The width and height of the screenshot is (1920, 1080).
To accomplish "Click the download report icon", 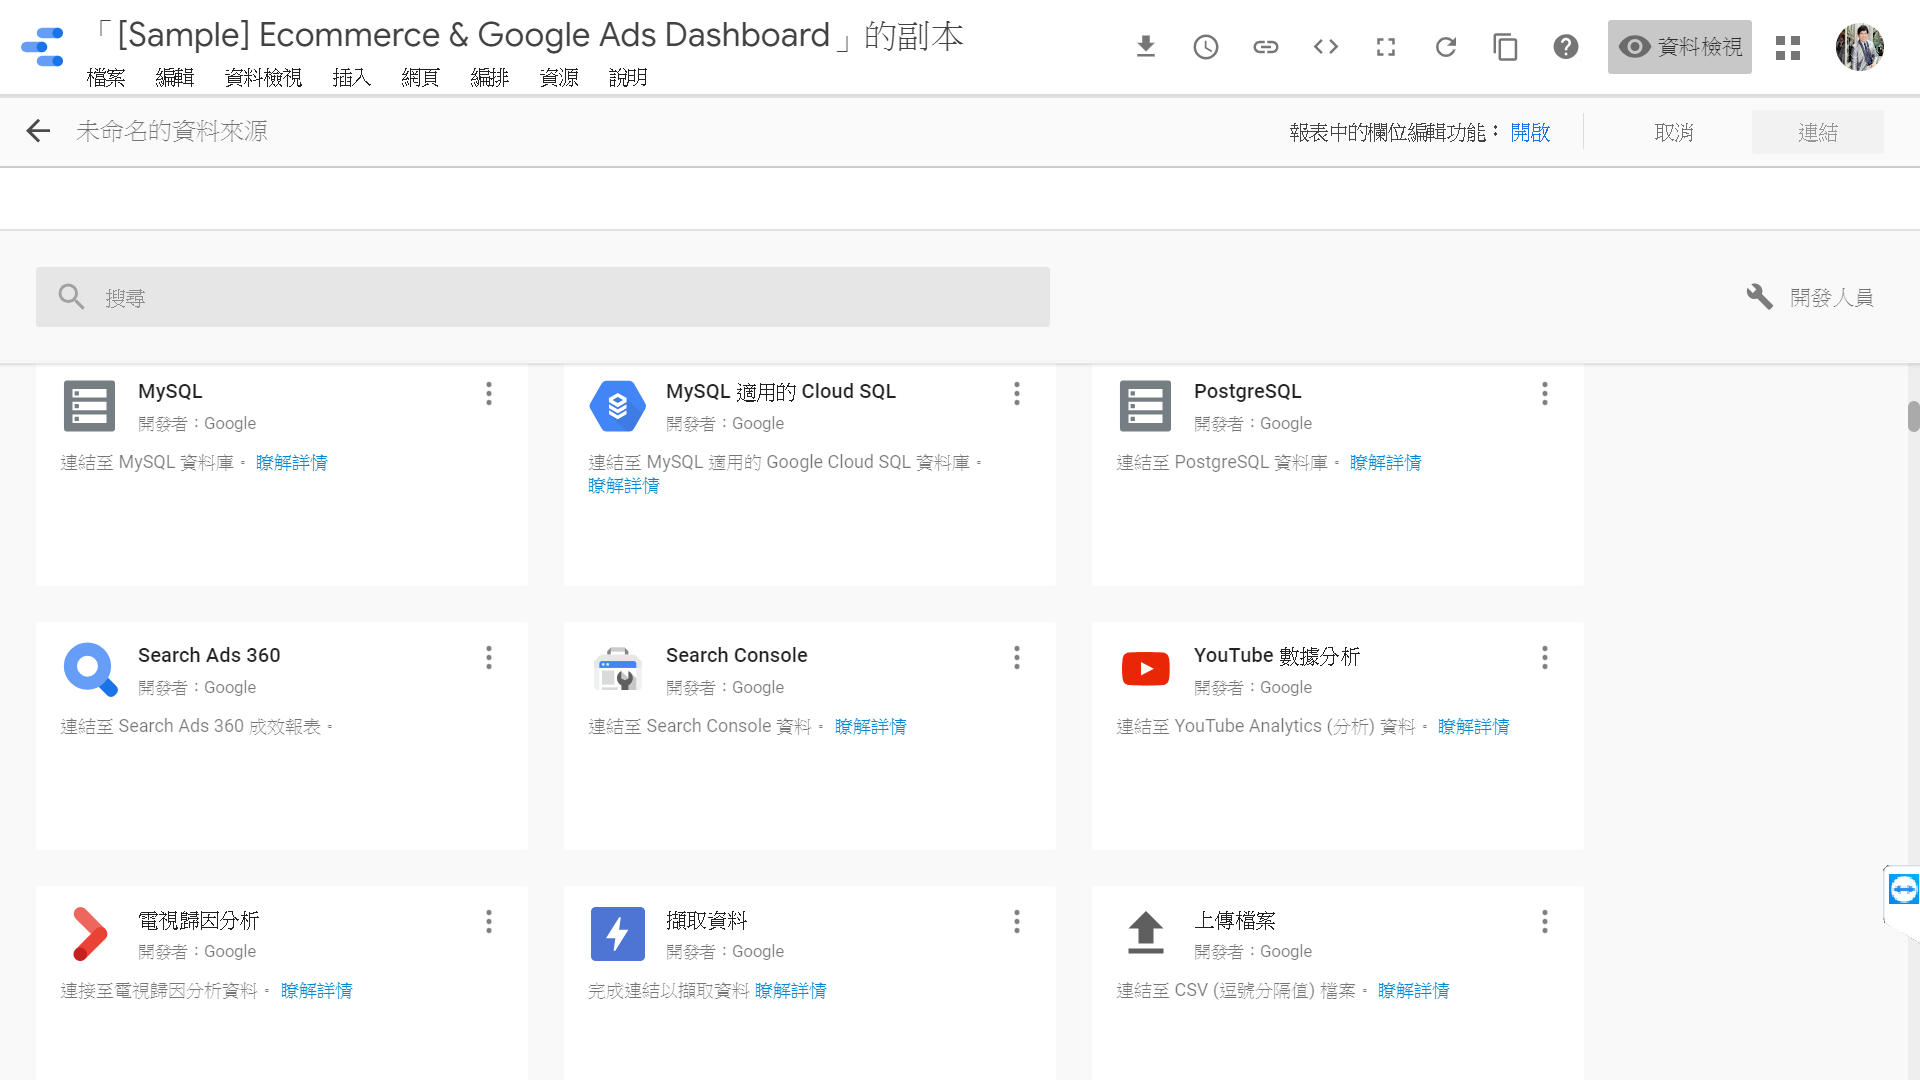I will 1146,47.
